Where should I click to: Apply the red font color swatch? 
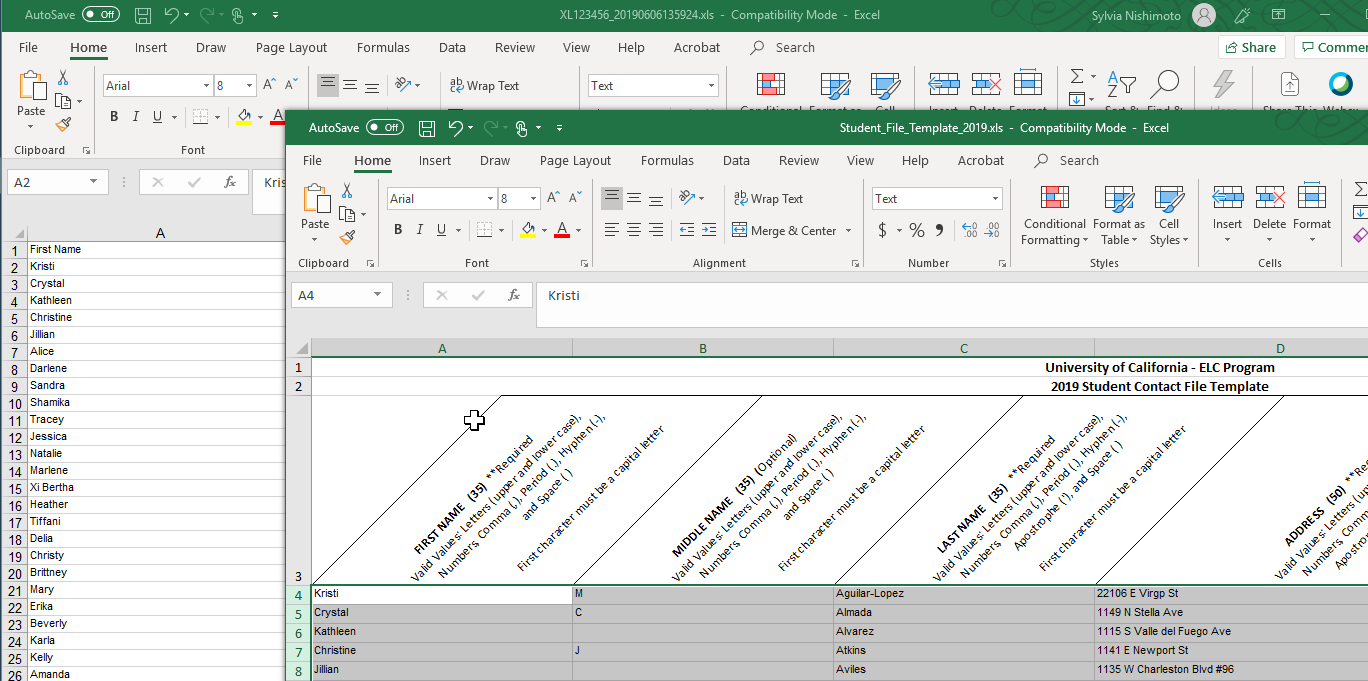click(x=563, y=233)
